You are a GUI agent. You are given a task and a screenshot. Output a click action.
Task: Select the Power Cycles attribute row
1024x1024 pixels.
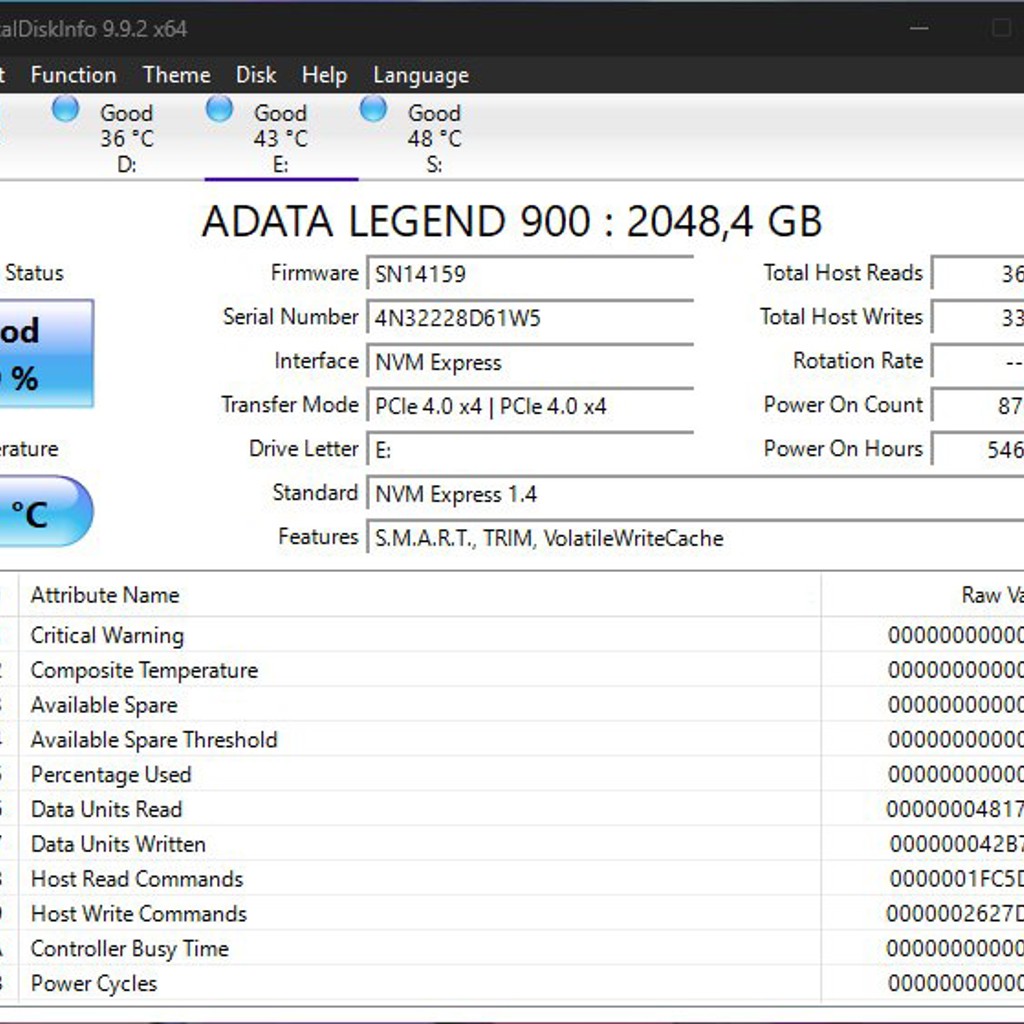(x=512, y=983)
